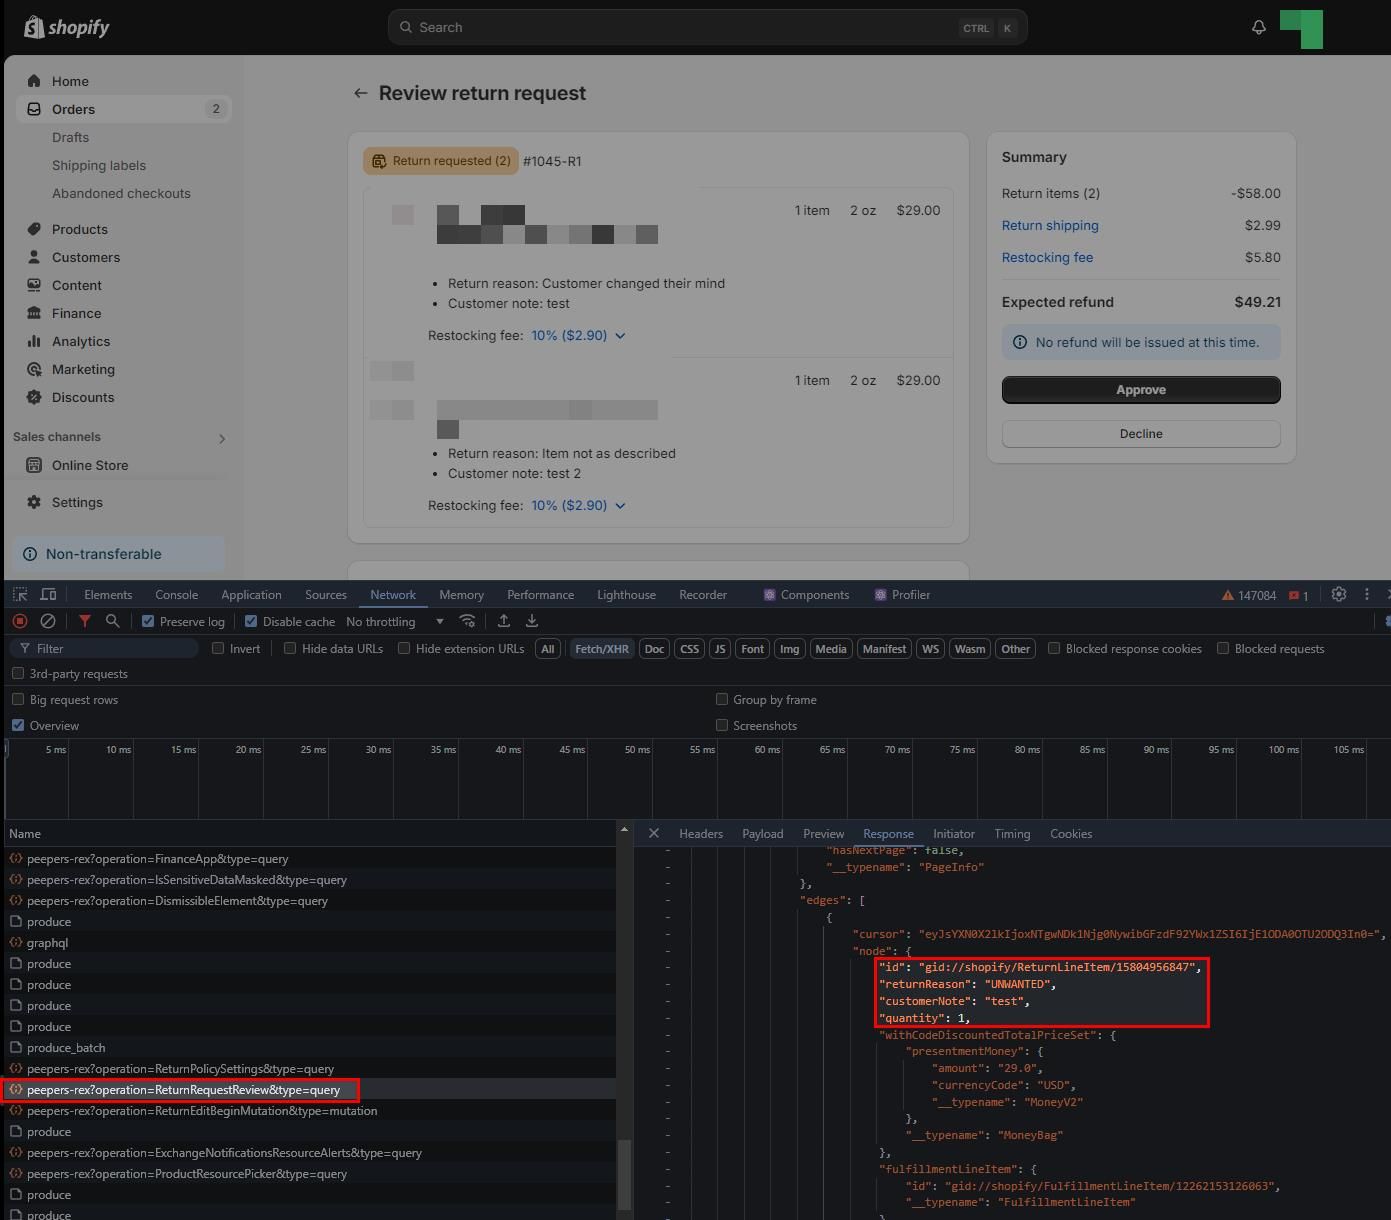Screen dimensions: 1391x1220
Task: Click the notifications bell icon
Action: click(1259, 27)
